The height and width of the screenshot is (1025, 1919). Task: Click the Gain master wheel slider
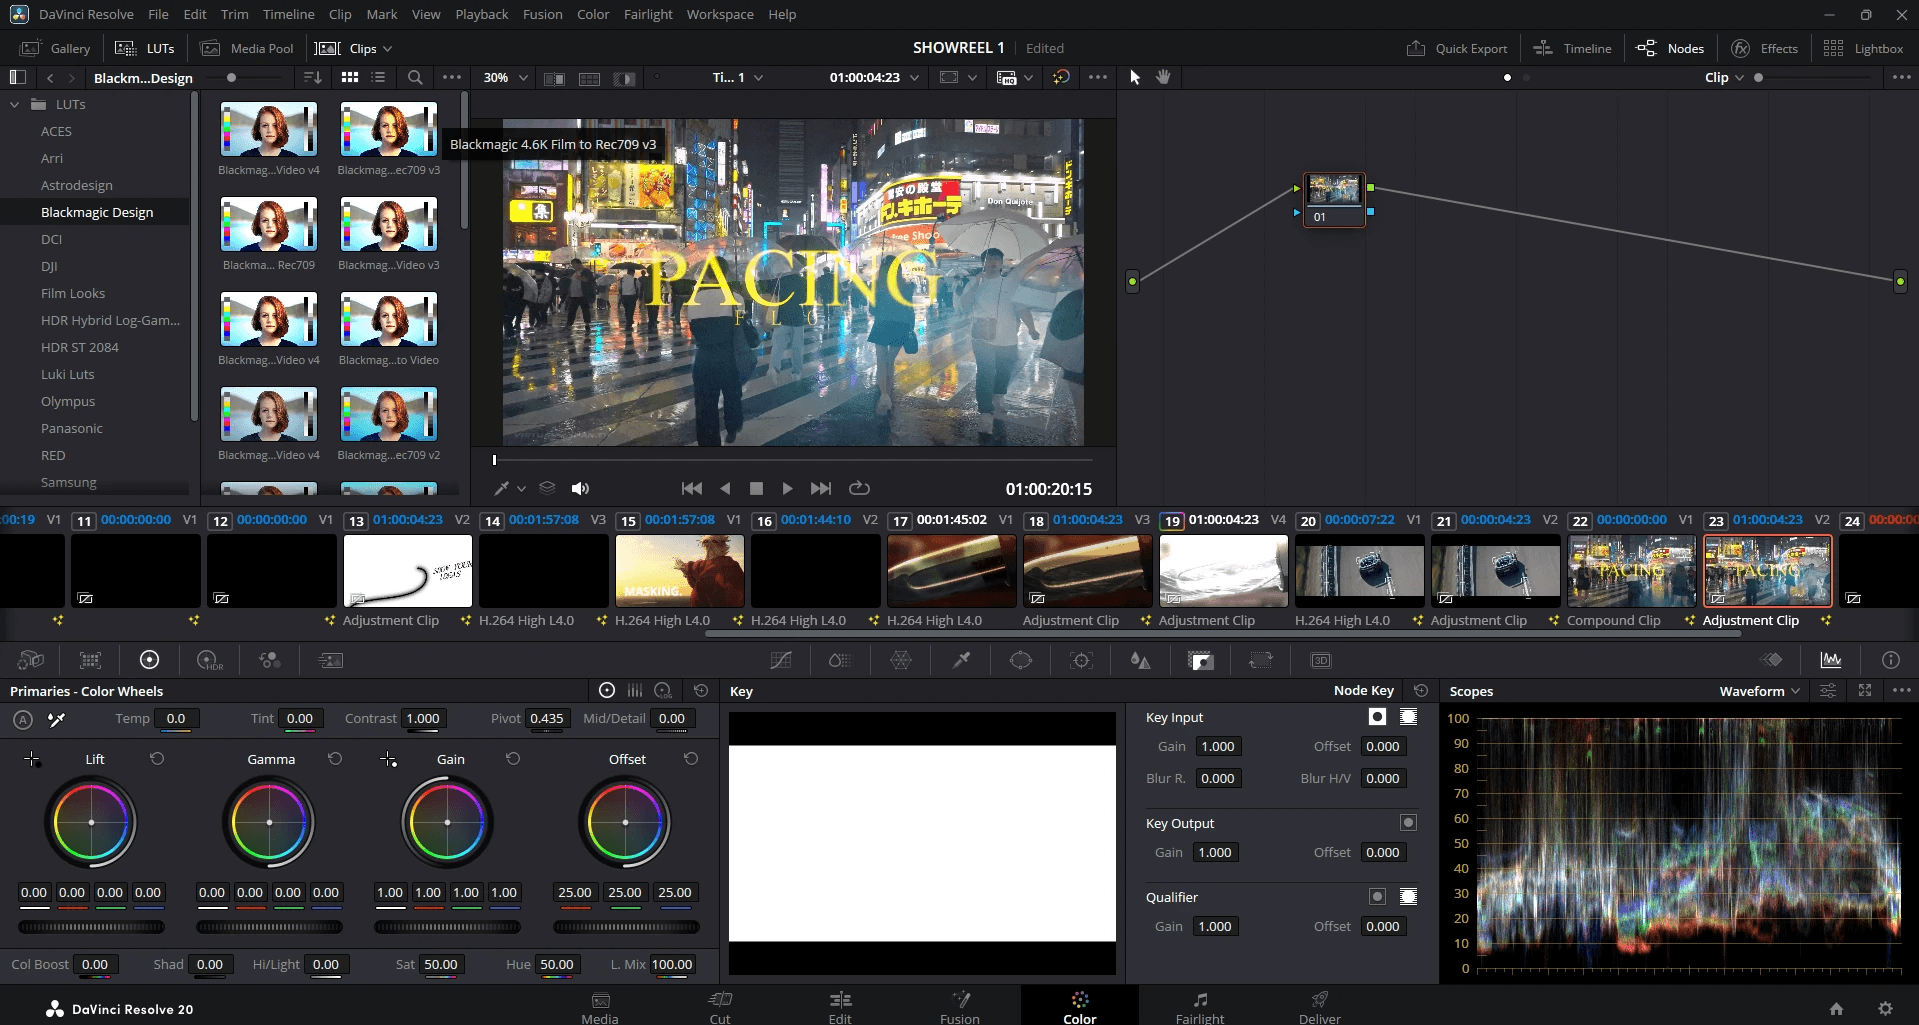point(447,927)
